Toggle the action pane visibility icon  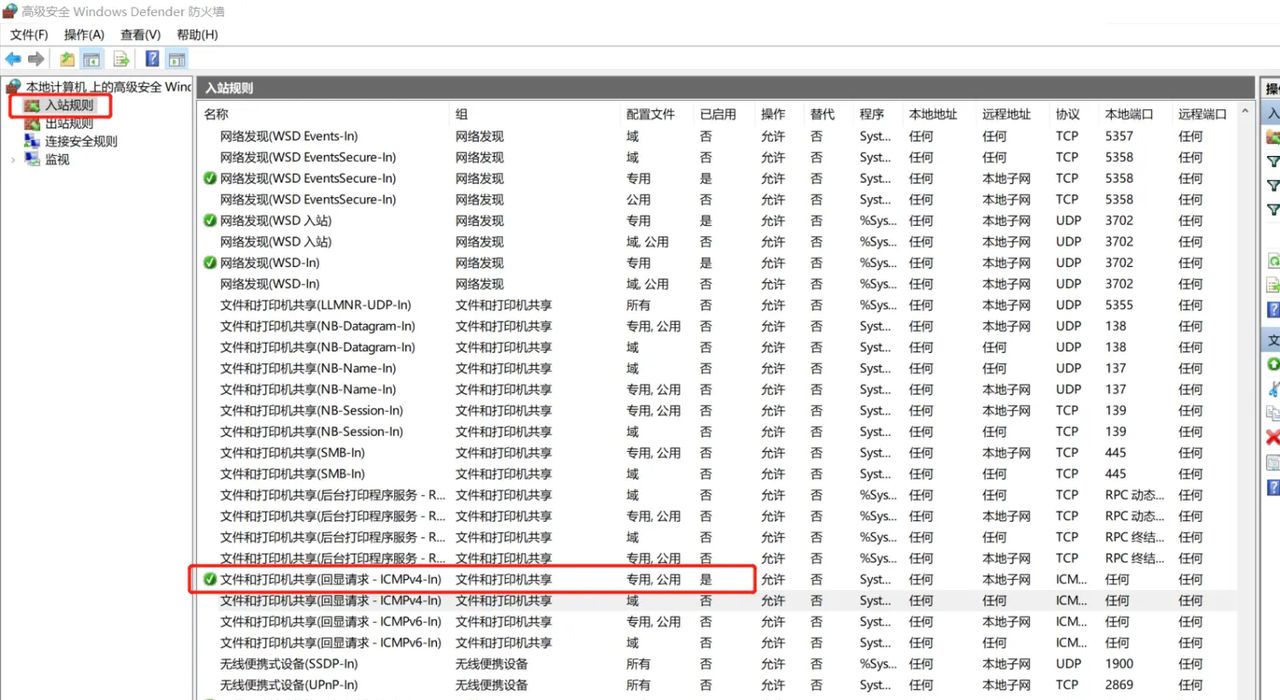pyautogui.click(x=176, y=58)
